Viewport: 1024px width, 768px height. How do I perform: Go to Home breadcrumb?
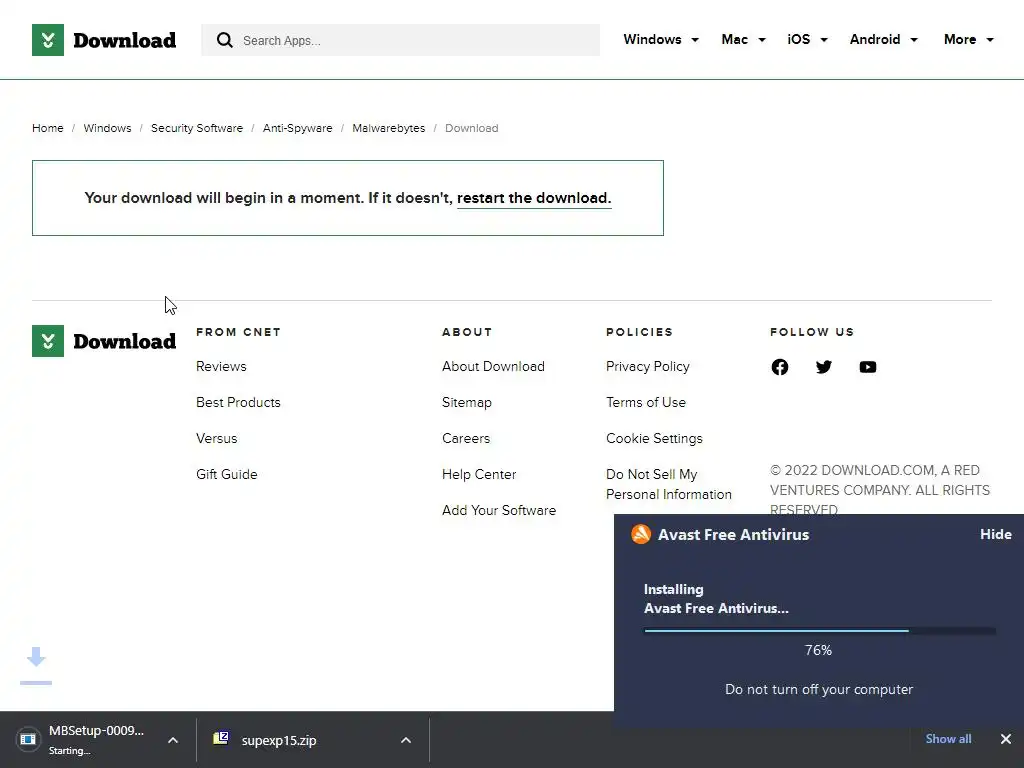point(48,128)
